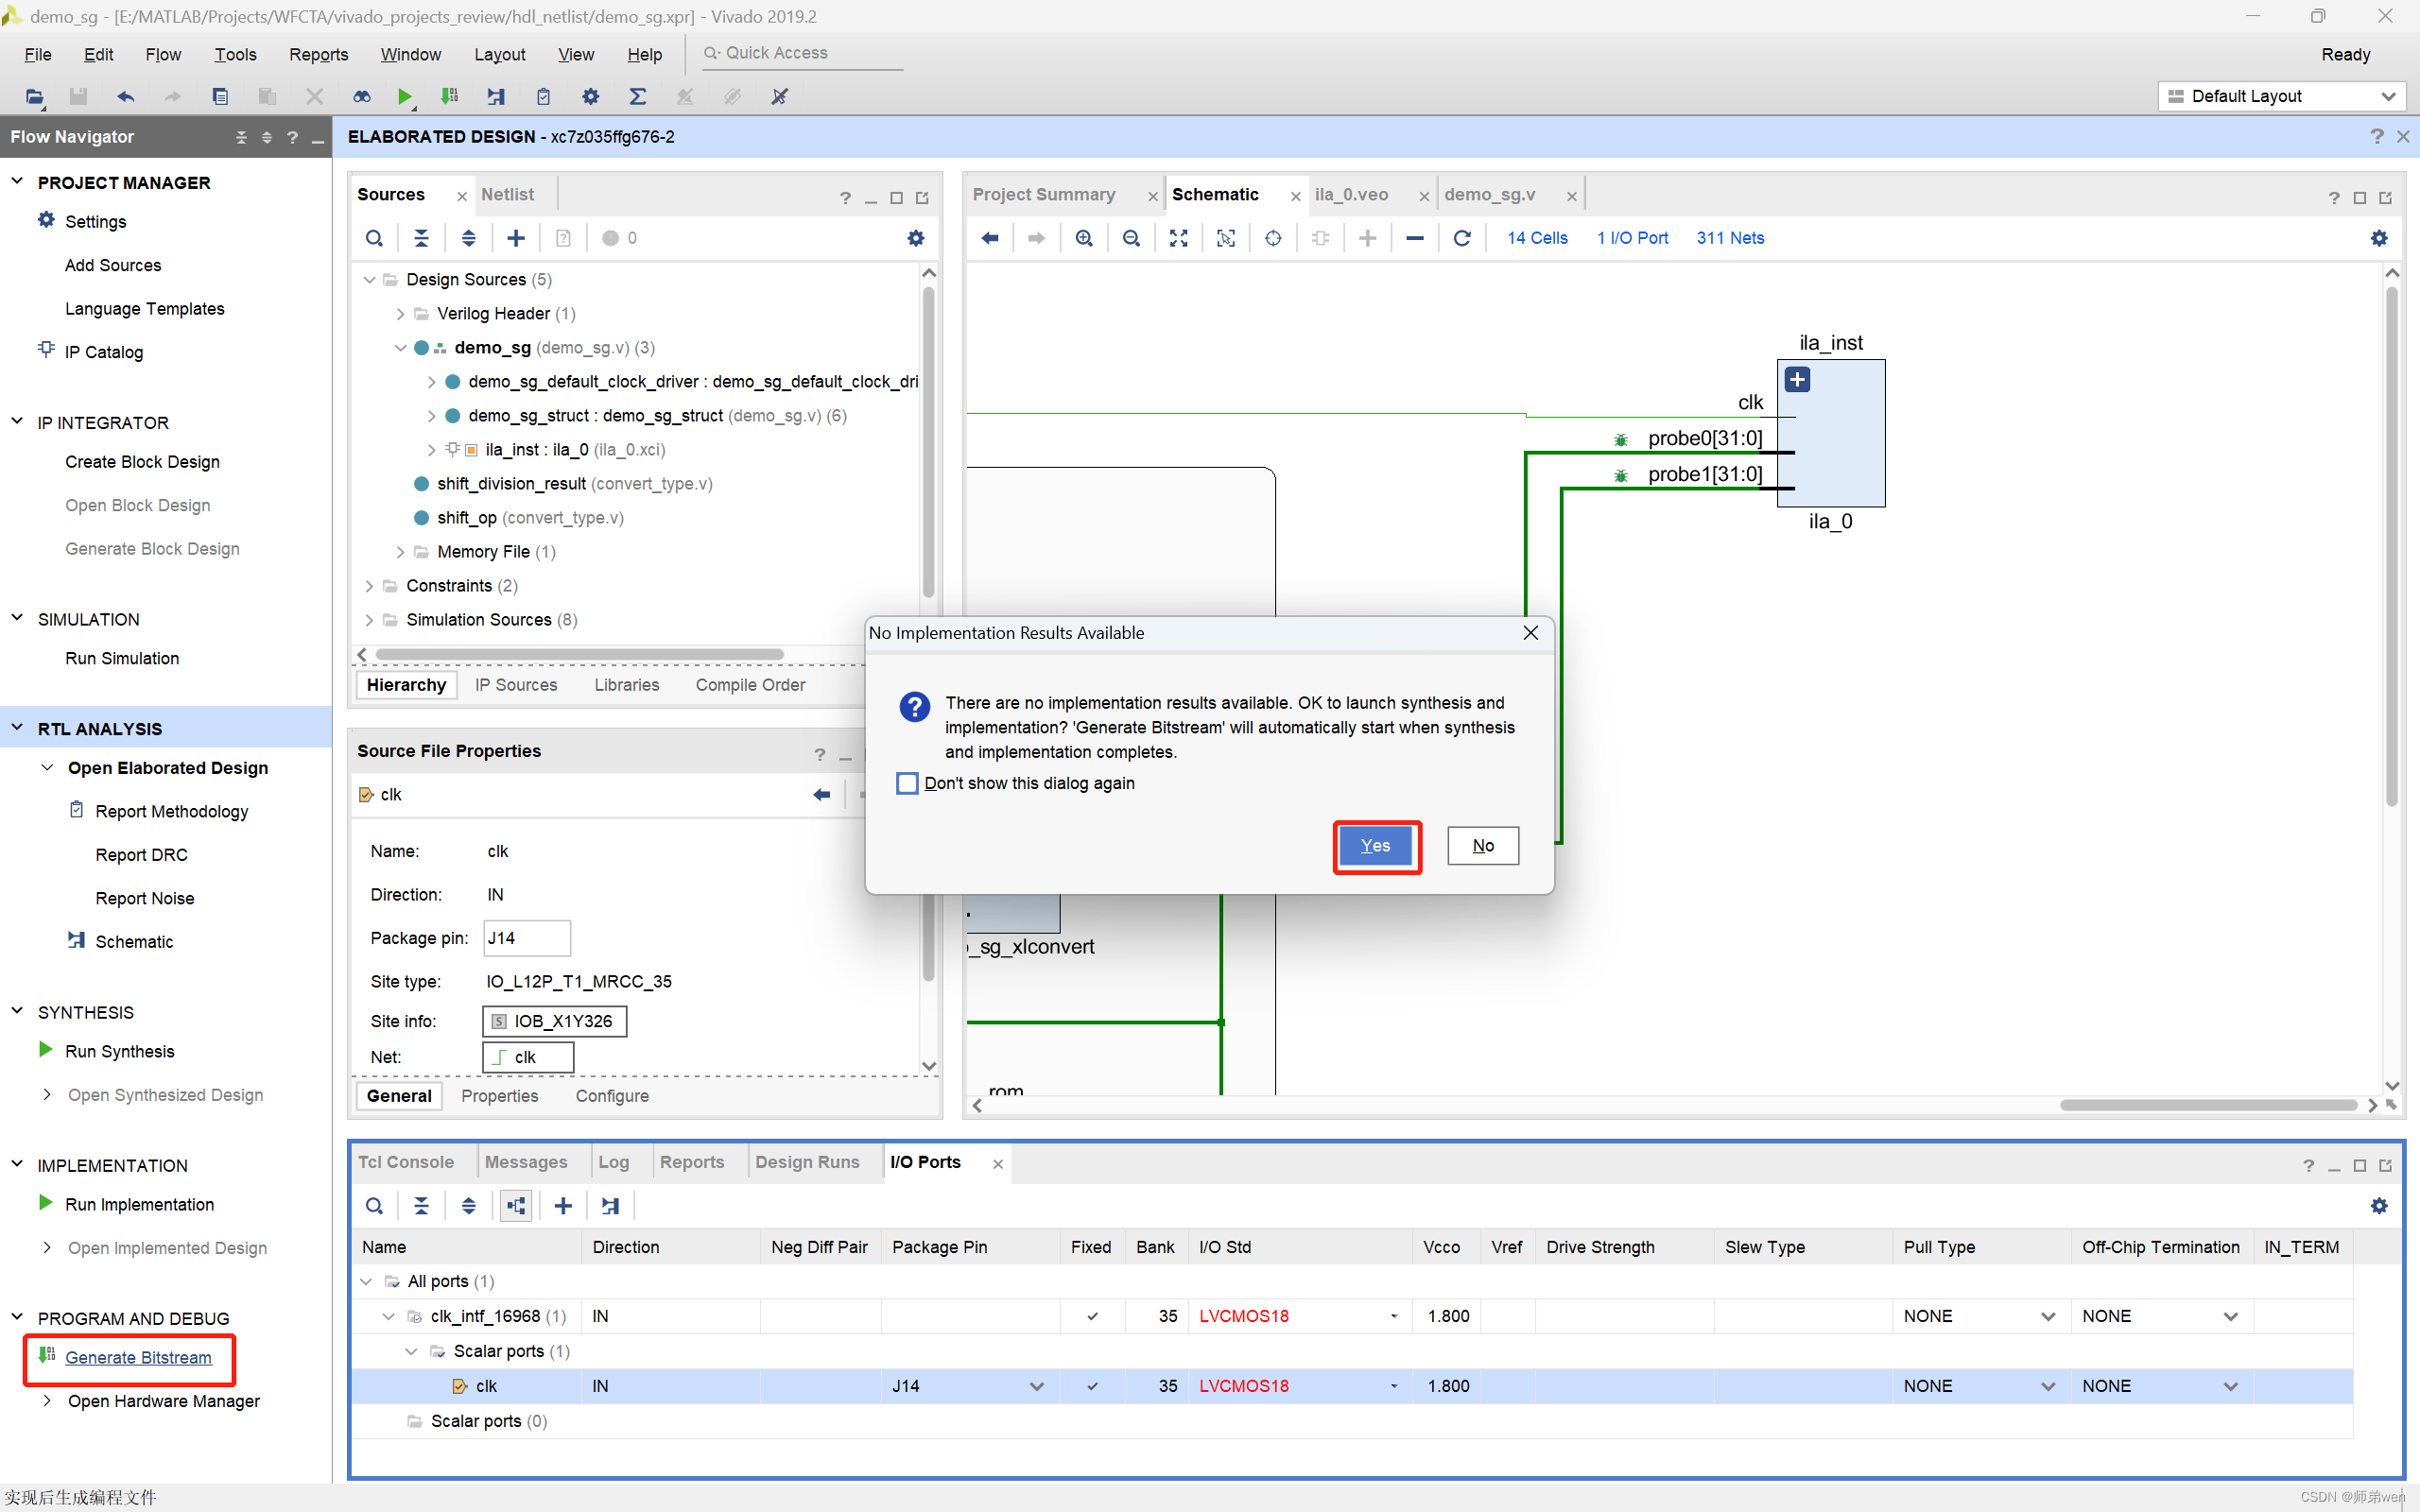
Task: Click the Package pin J14 input field
Action: (x=526, y=938)
